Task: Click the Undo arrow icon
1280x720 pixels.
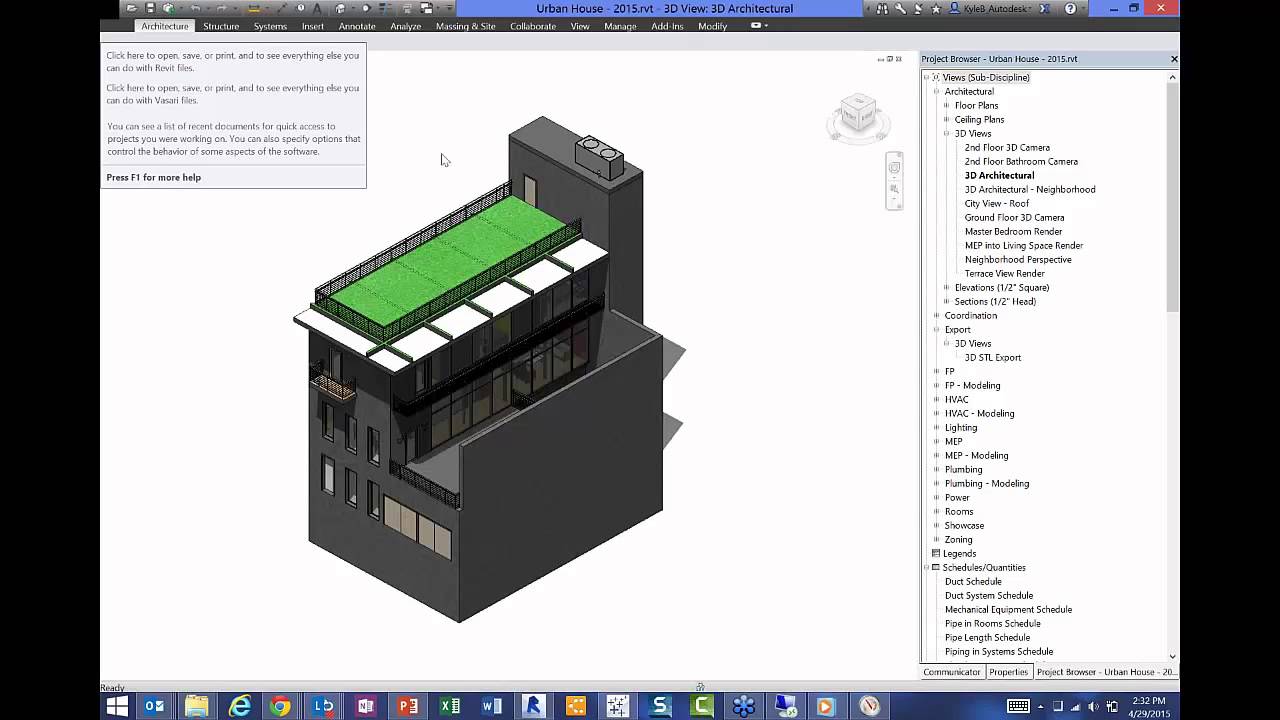Action: tap(195, 8)
